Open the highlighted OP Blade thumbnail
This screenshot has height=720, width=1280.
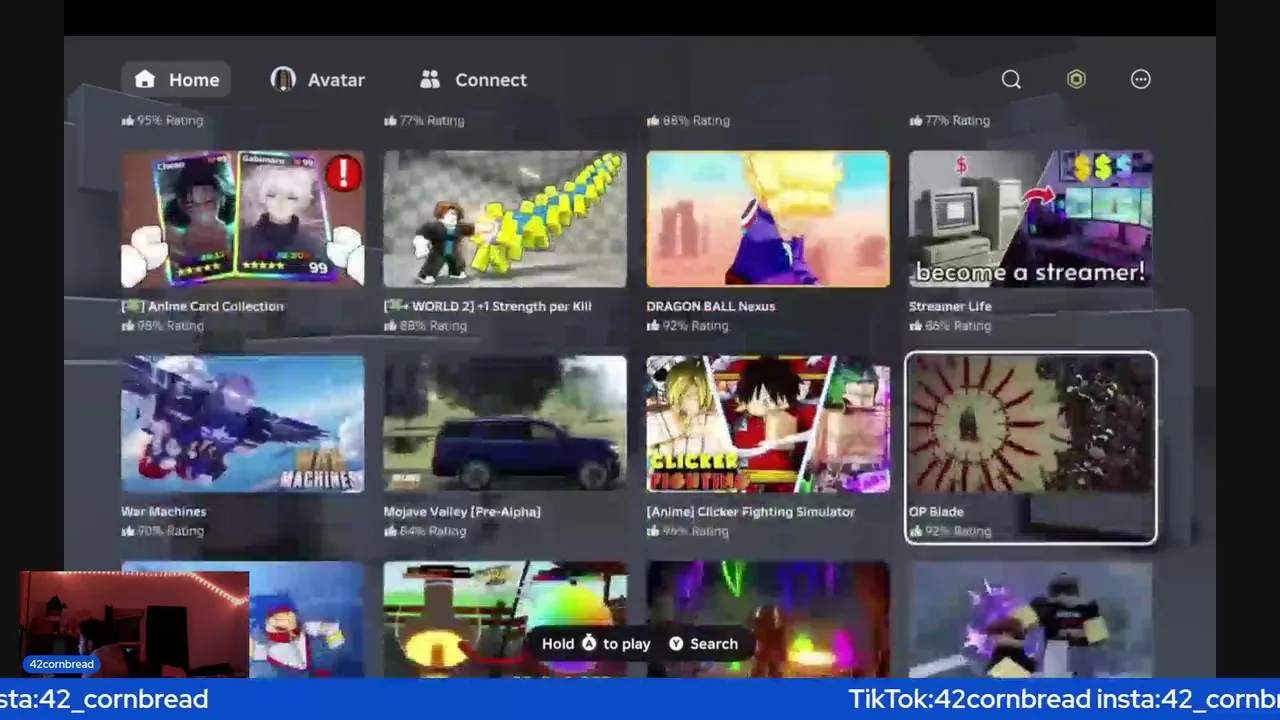[x=1030, y=424]
